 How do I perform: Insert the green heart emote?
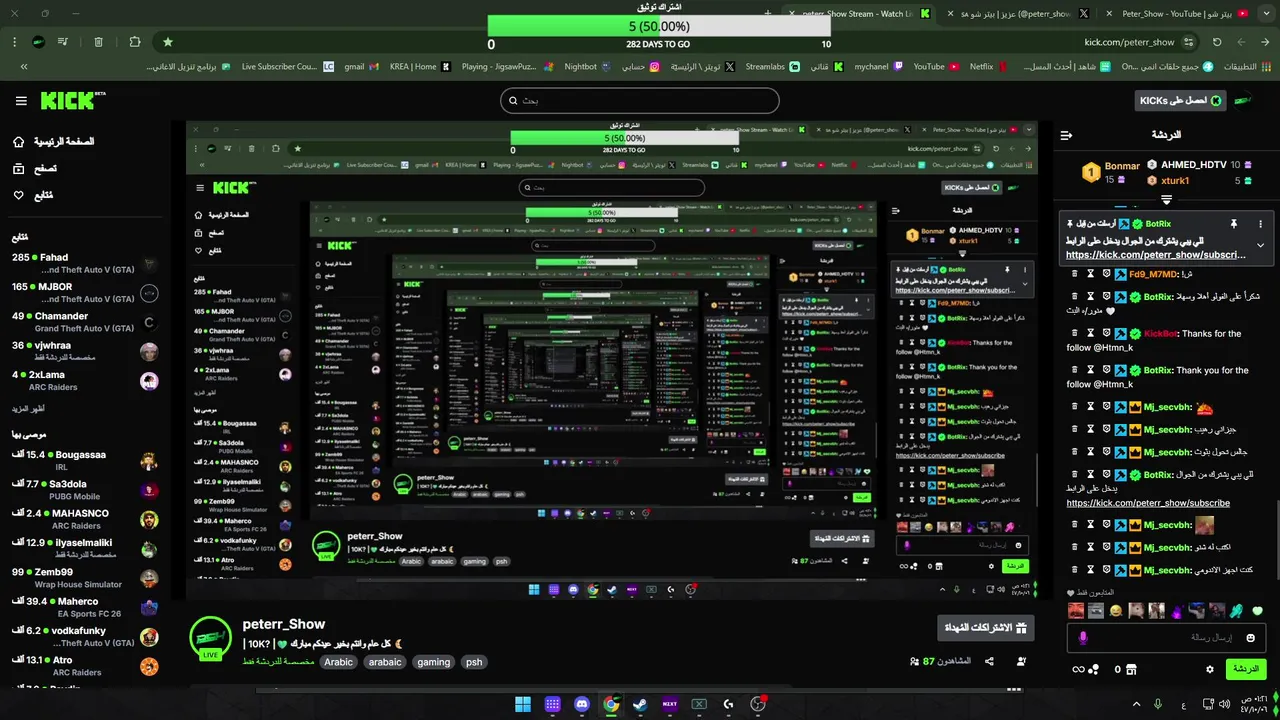click(x=1258, y=611)
